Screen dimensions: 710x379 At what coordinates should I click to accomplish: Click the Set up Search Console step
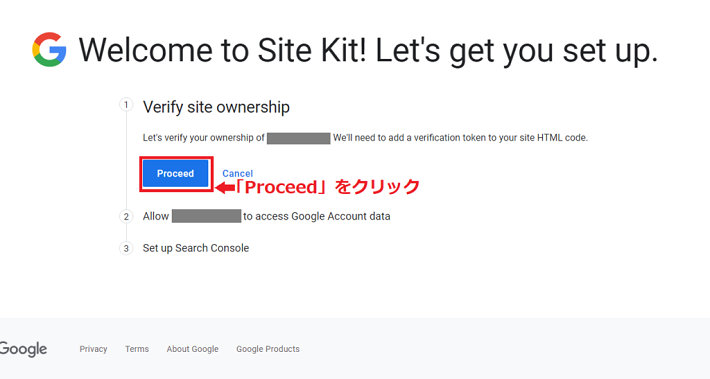(x=196, y=248)
